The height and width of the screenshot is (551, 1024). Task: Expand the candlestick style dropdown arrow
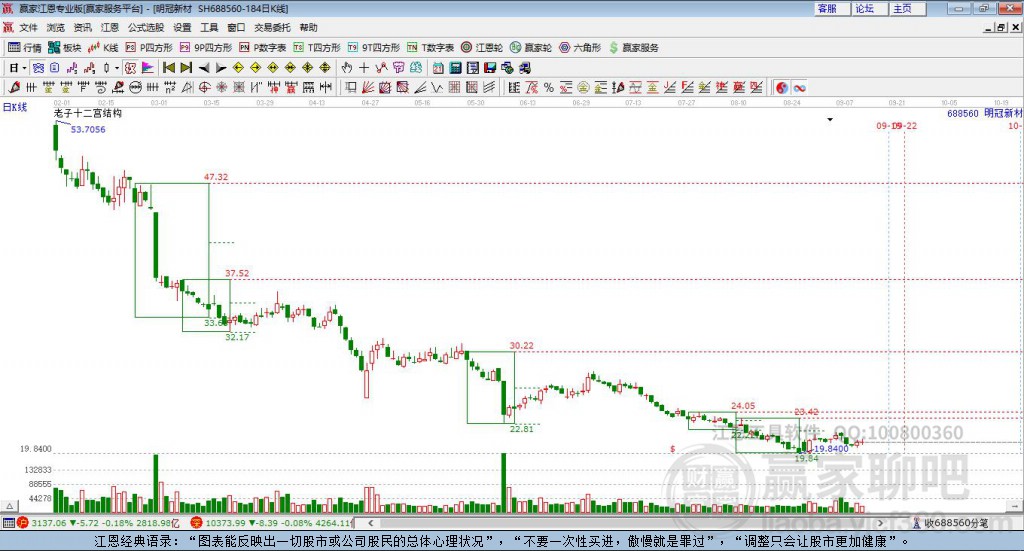coord(117,68)
